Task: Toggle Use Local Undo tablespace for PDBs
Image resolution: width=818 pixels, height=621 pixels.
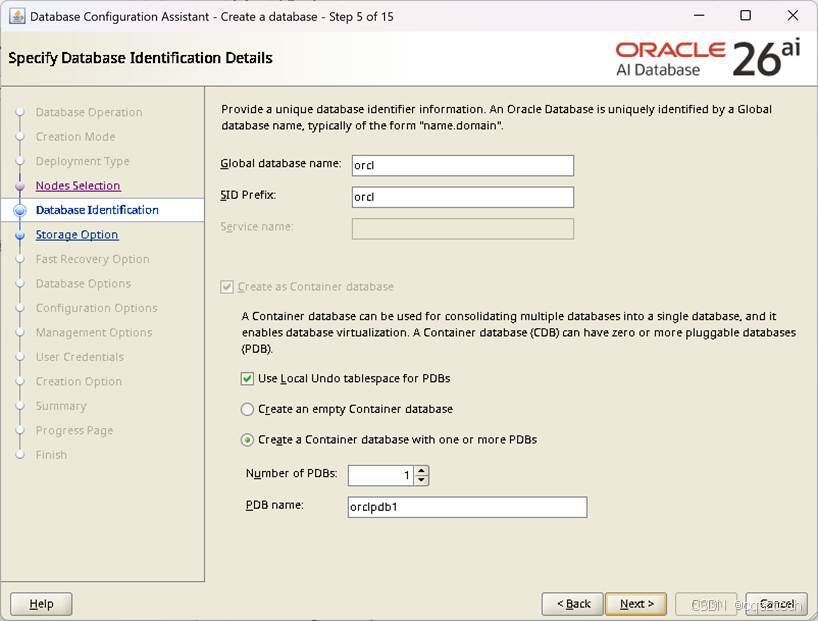Action: click(247, 378)
